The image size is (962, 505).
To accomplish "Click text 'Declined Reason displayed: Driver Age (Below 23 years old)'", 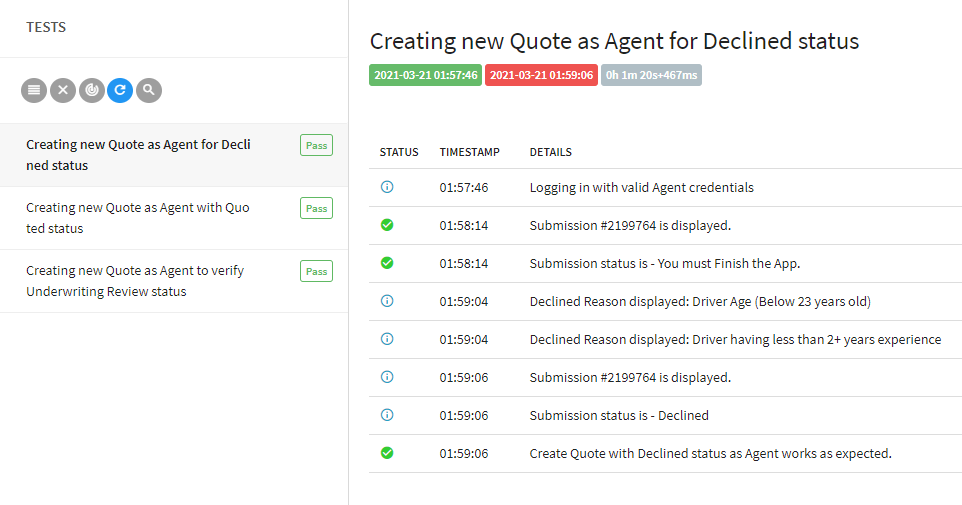I will click(700, 302).
